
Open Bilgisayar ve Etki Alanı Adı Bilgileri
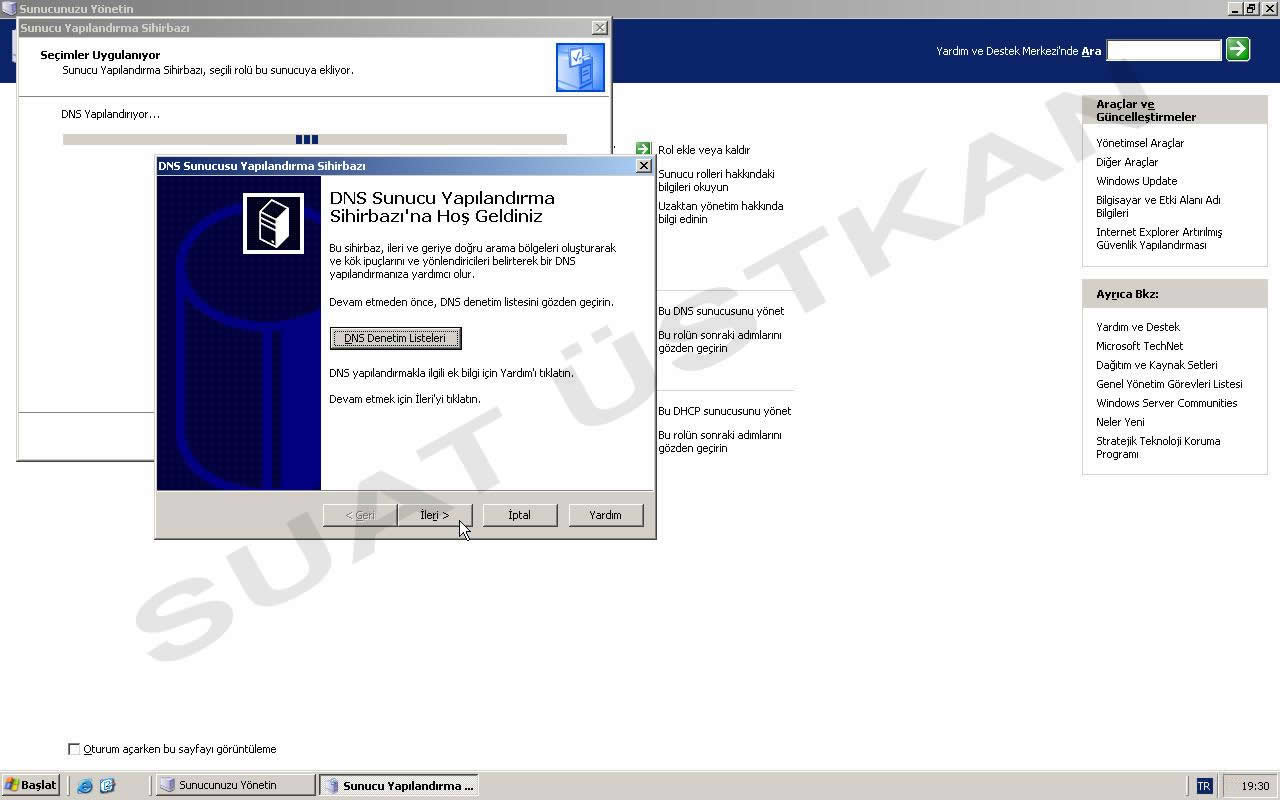click(x=1158, y=206)
